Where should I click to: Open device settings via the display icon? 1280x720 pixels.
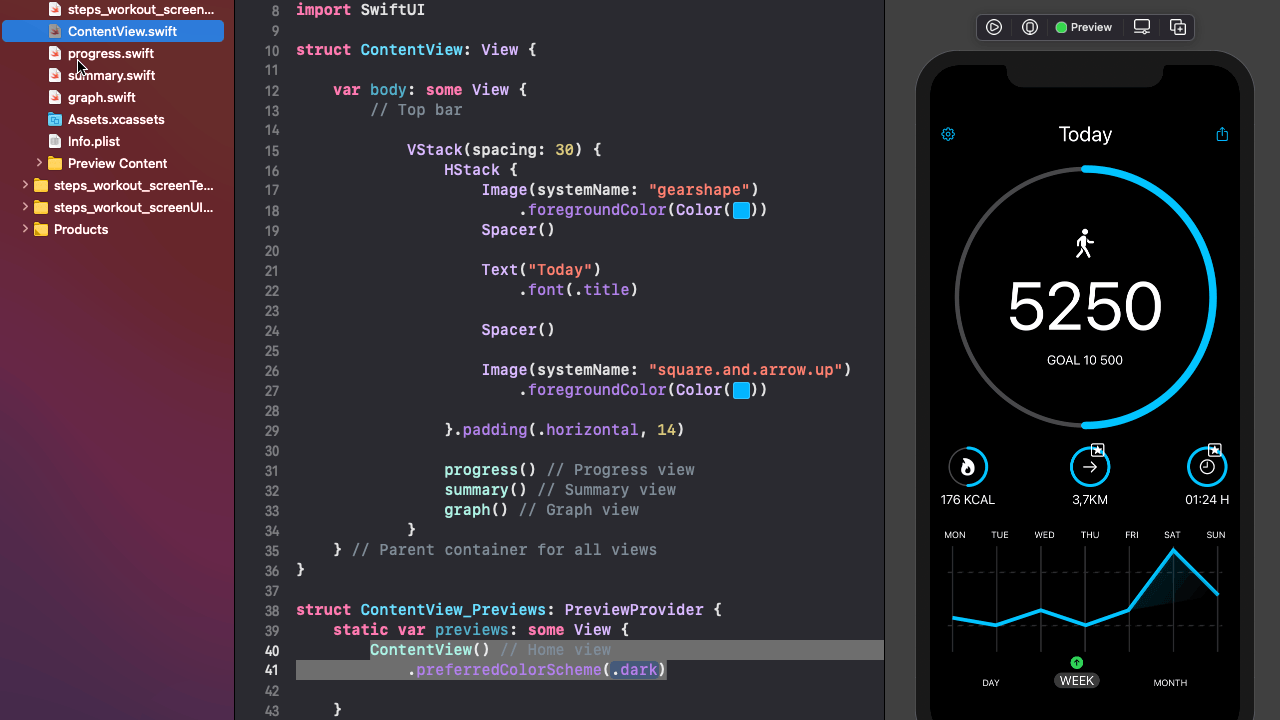1141,27
